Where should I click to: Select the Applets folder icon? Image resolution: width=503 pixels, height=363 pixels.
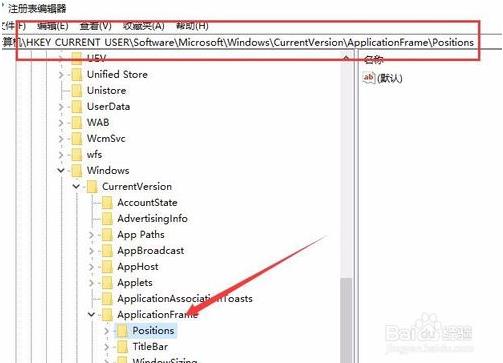(107, 283)
